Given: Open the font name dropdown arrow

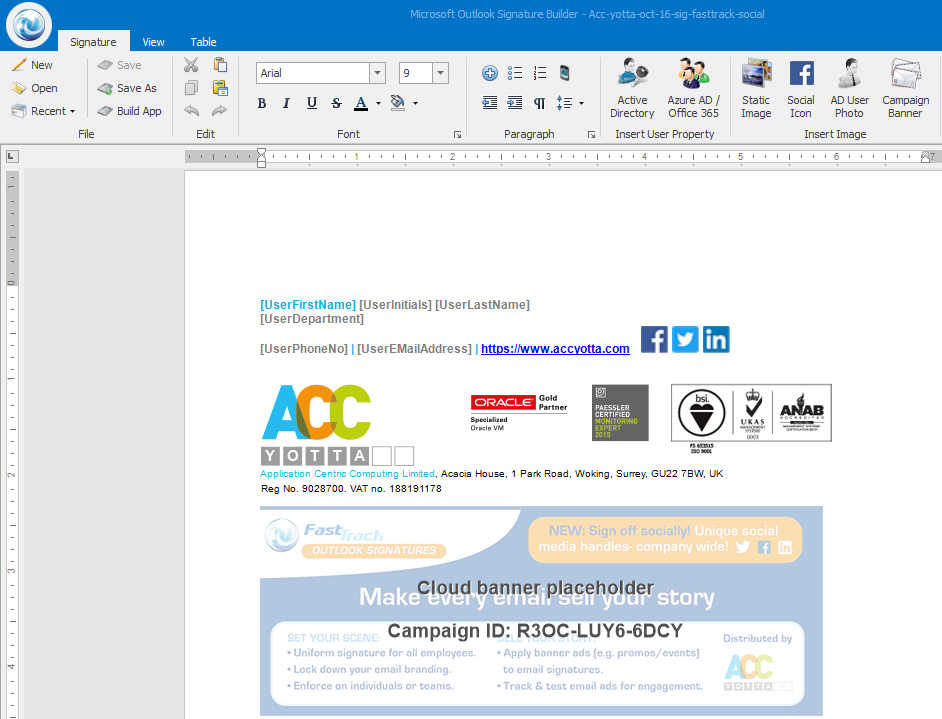Looking at the screenshot, I should [377, 73].
